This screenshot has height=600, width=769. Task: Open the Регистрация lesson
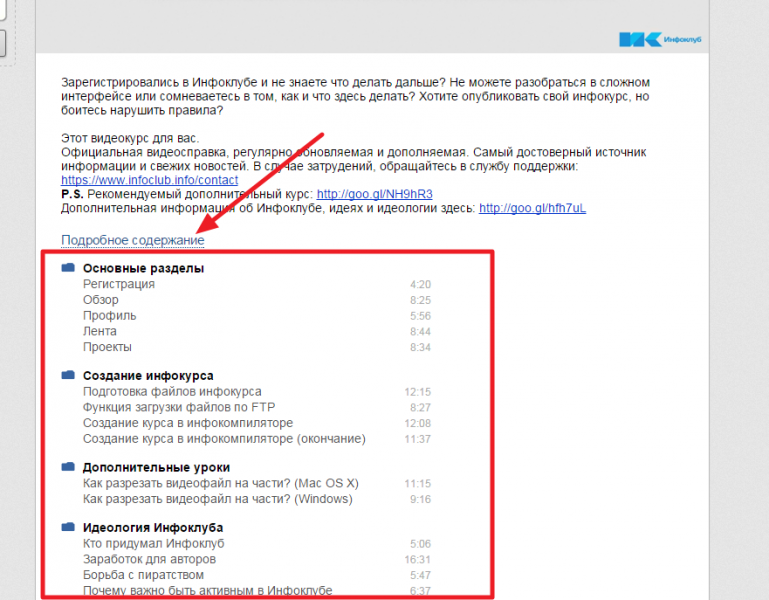[119, 284]
